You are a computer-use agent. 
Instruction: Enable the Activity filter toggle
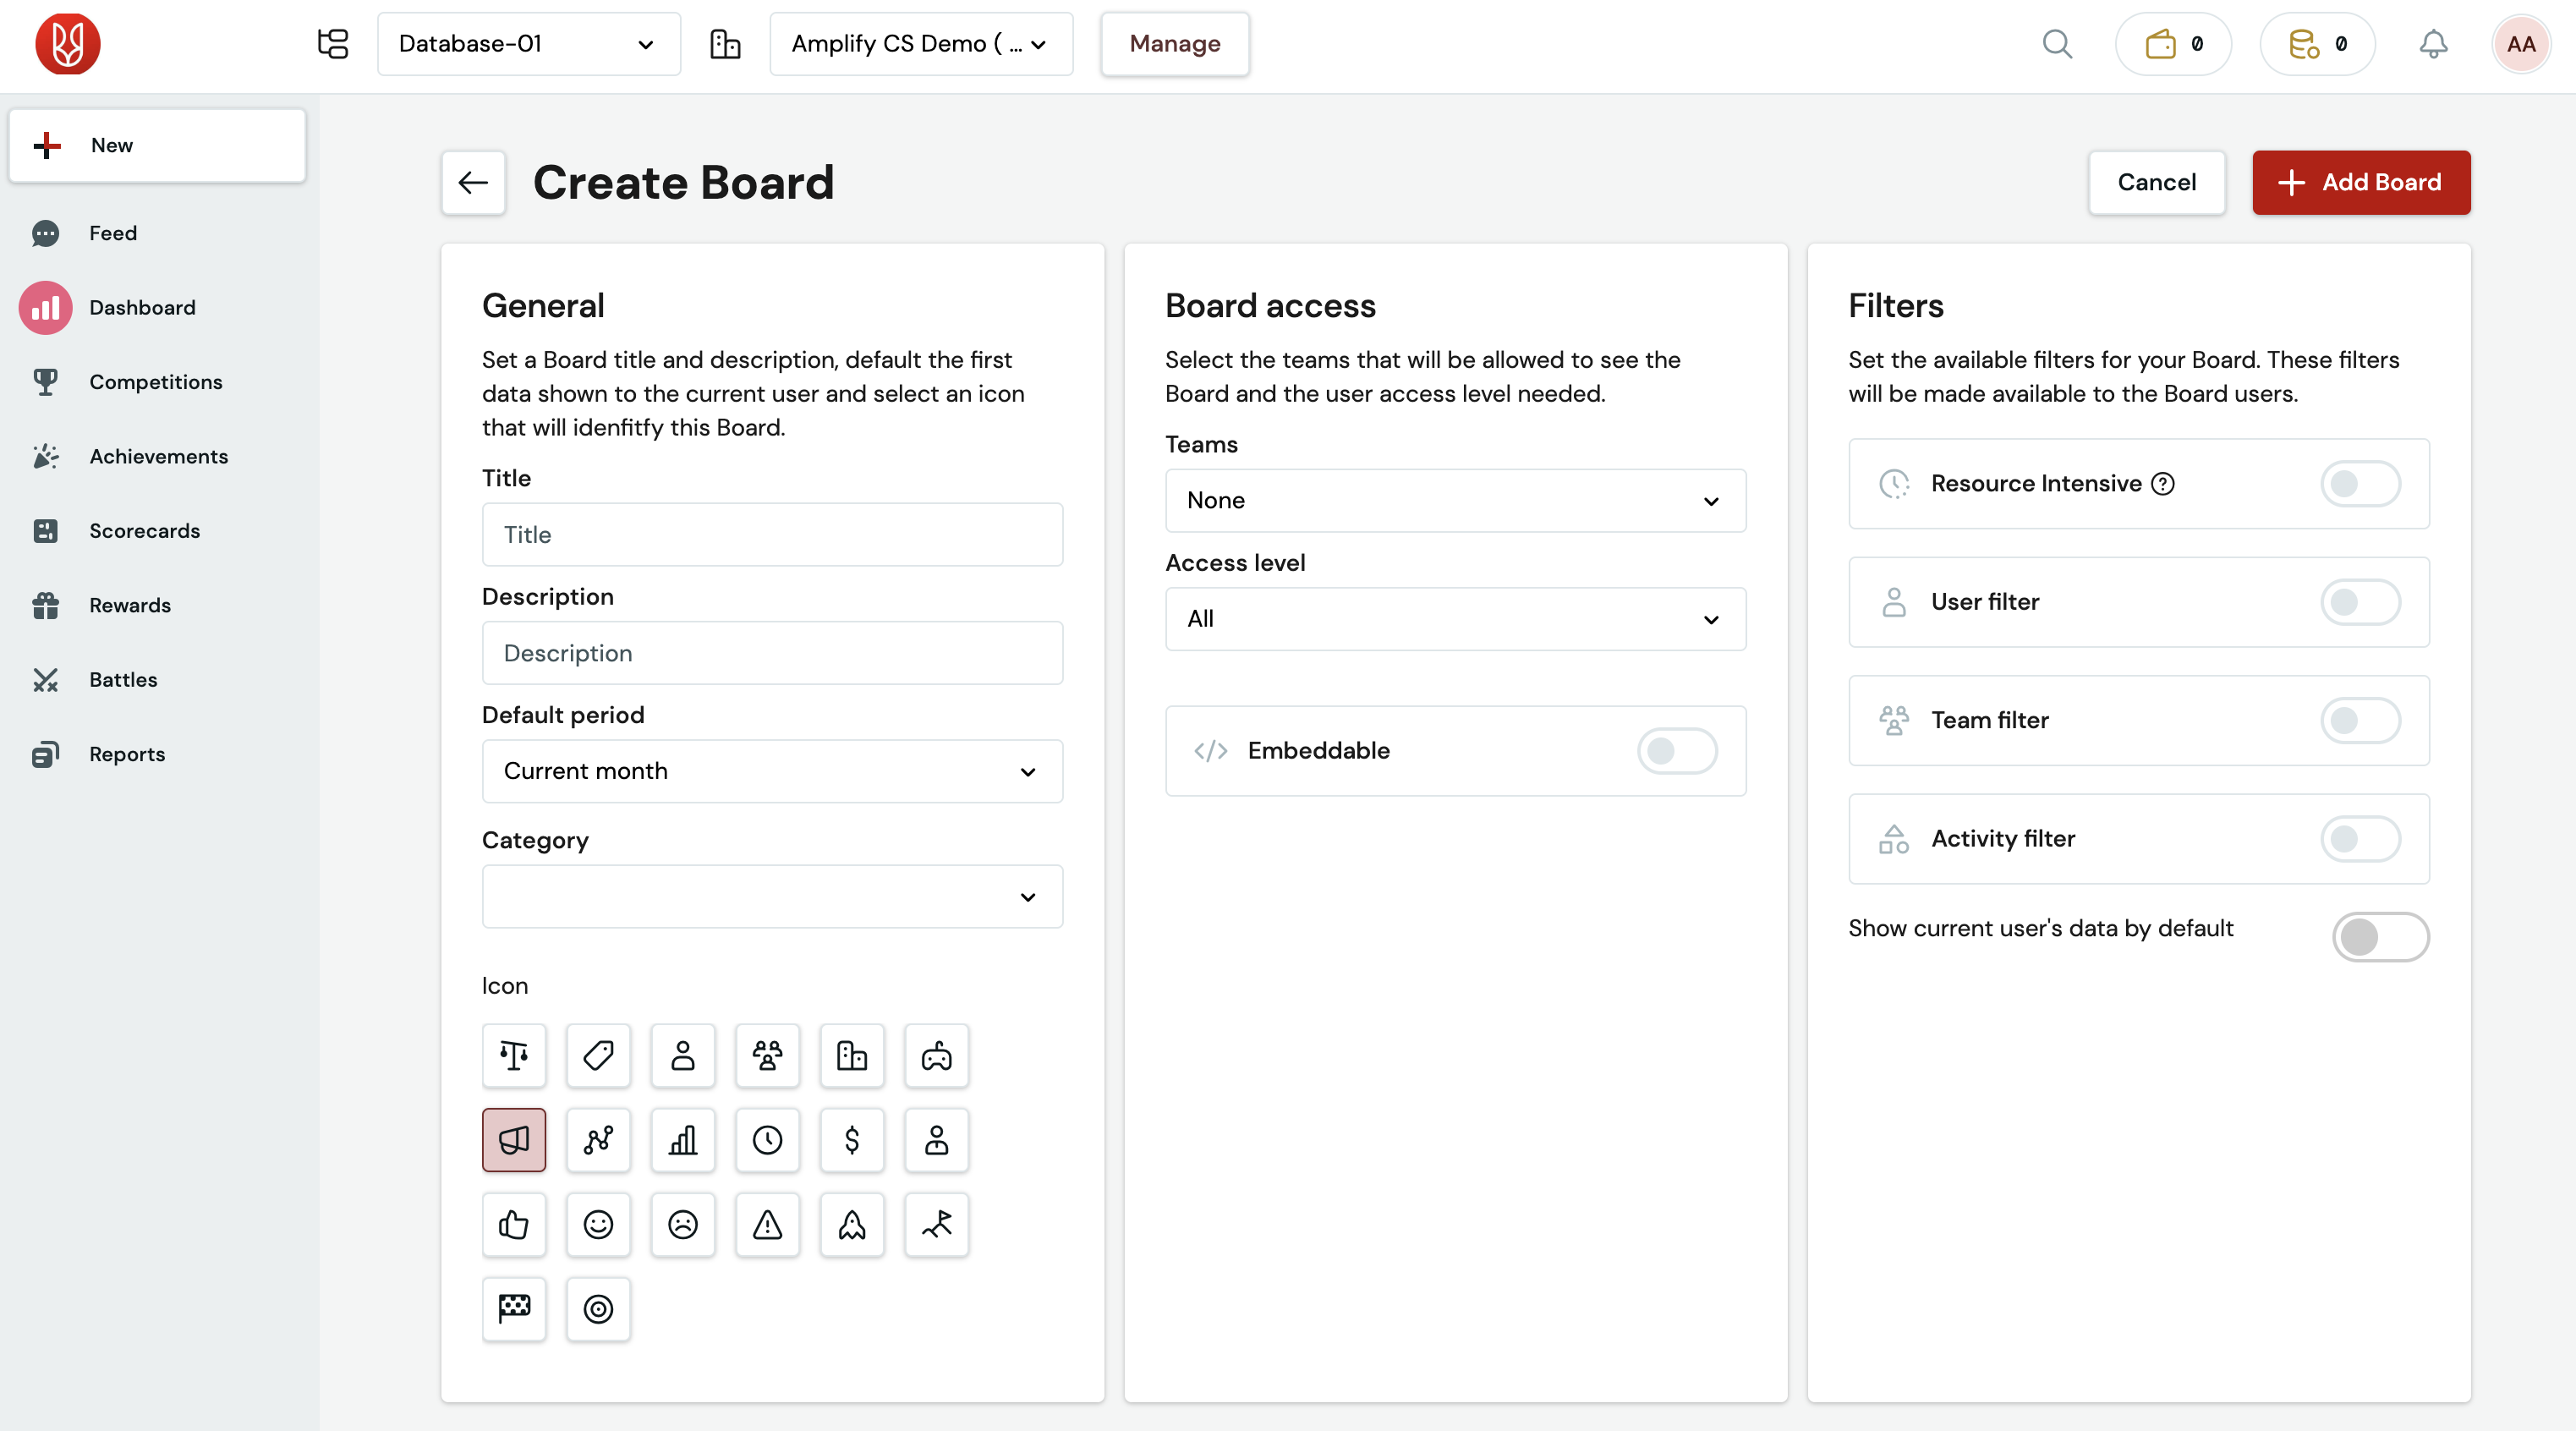(x=2360, y=838)
